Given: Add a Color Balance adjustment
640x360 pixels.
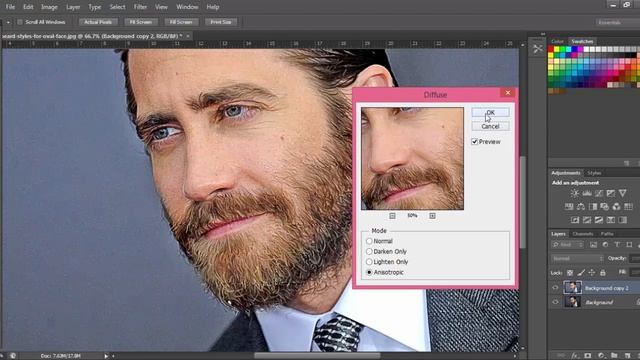Looking at the screenshot, I should coord(581,207).
